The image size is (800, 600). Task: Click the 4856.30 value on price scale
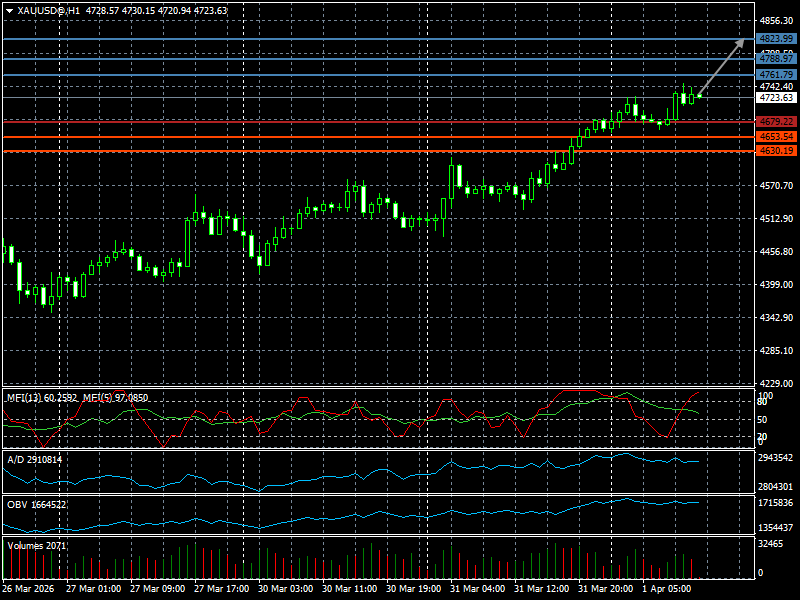(x=776, y=20)
